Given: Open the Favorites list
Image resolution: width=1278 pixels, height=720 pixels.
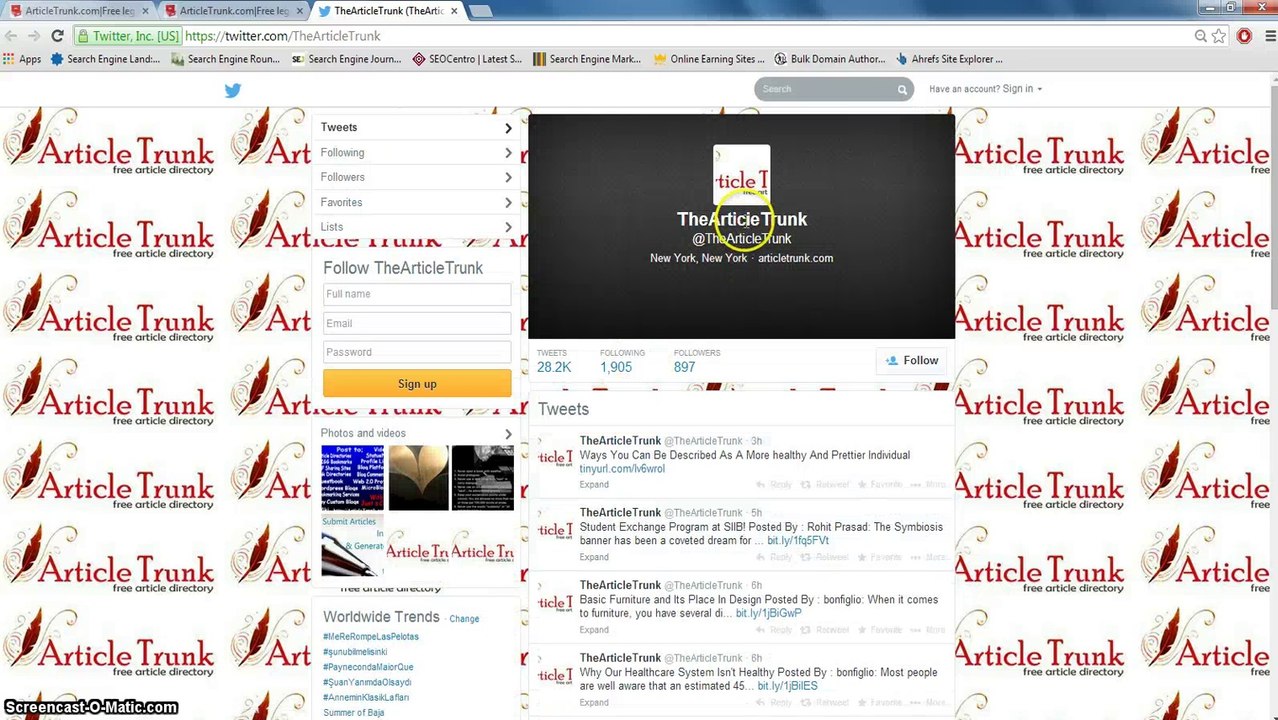Looking at the screenshot, I should click(x=417, y=202).
